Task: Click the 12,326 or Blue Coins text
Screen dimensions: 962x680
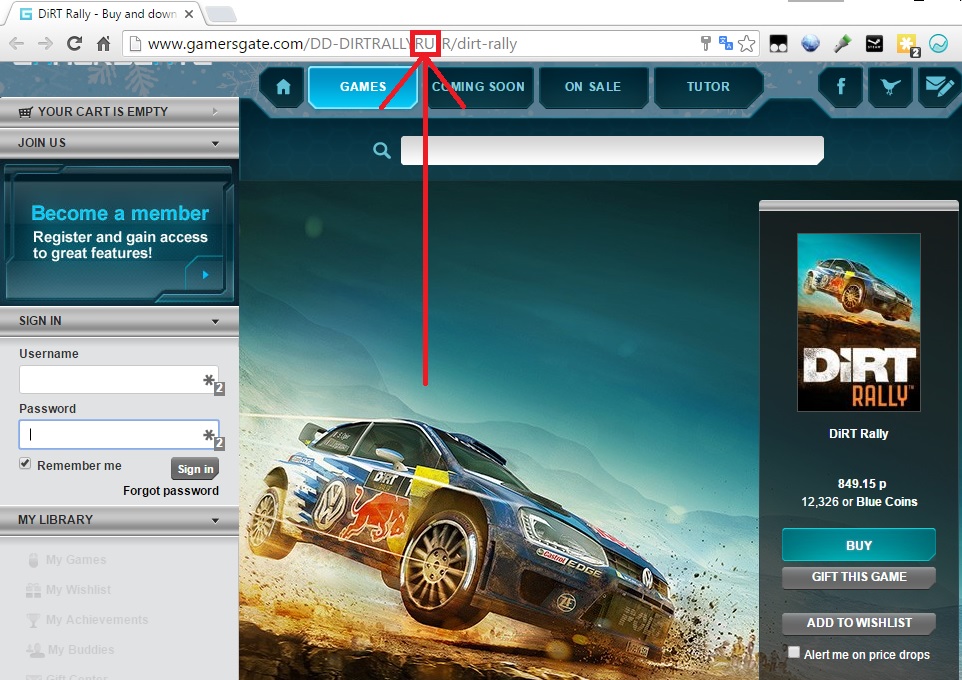Action: tap(859, 501)
